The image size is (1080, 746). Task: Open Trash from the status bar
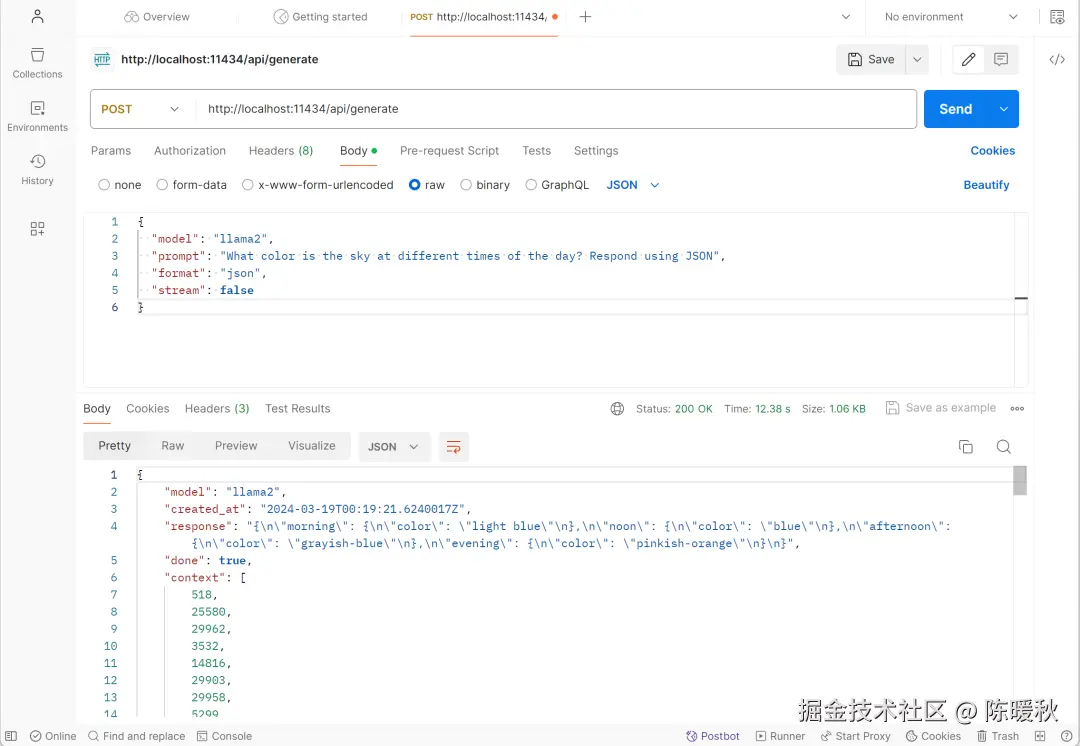tap(998, 736)
